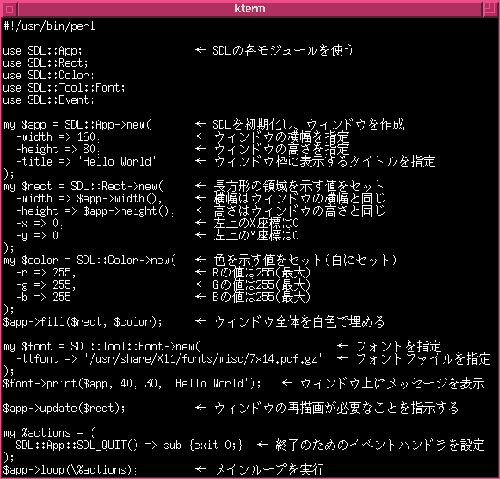Click the 'use SDL::Tool::Font;' line
500x479 pixels.
64,88
